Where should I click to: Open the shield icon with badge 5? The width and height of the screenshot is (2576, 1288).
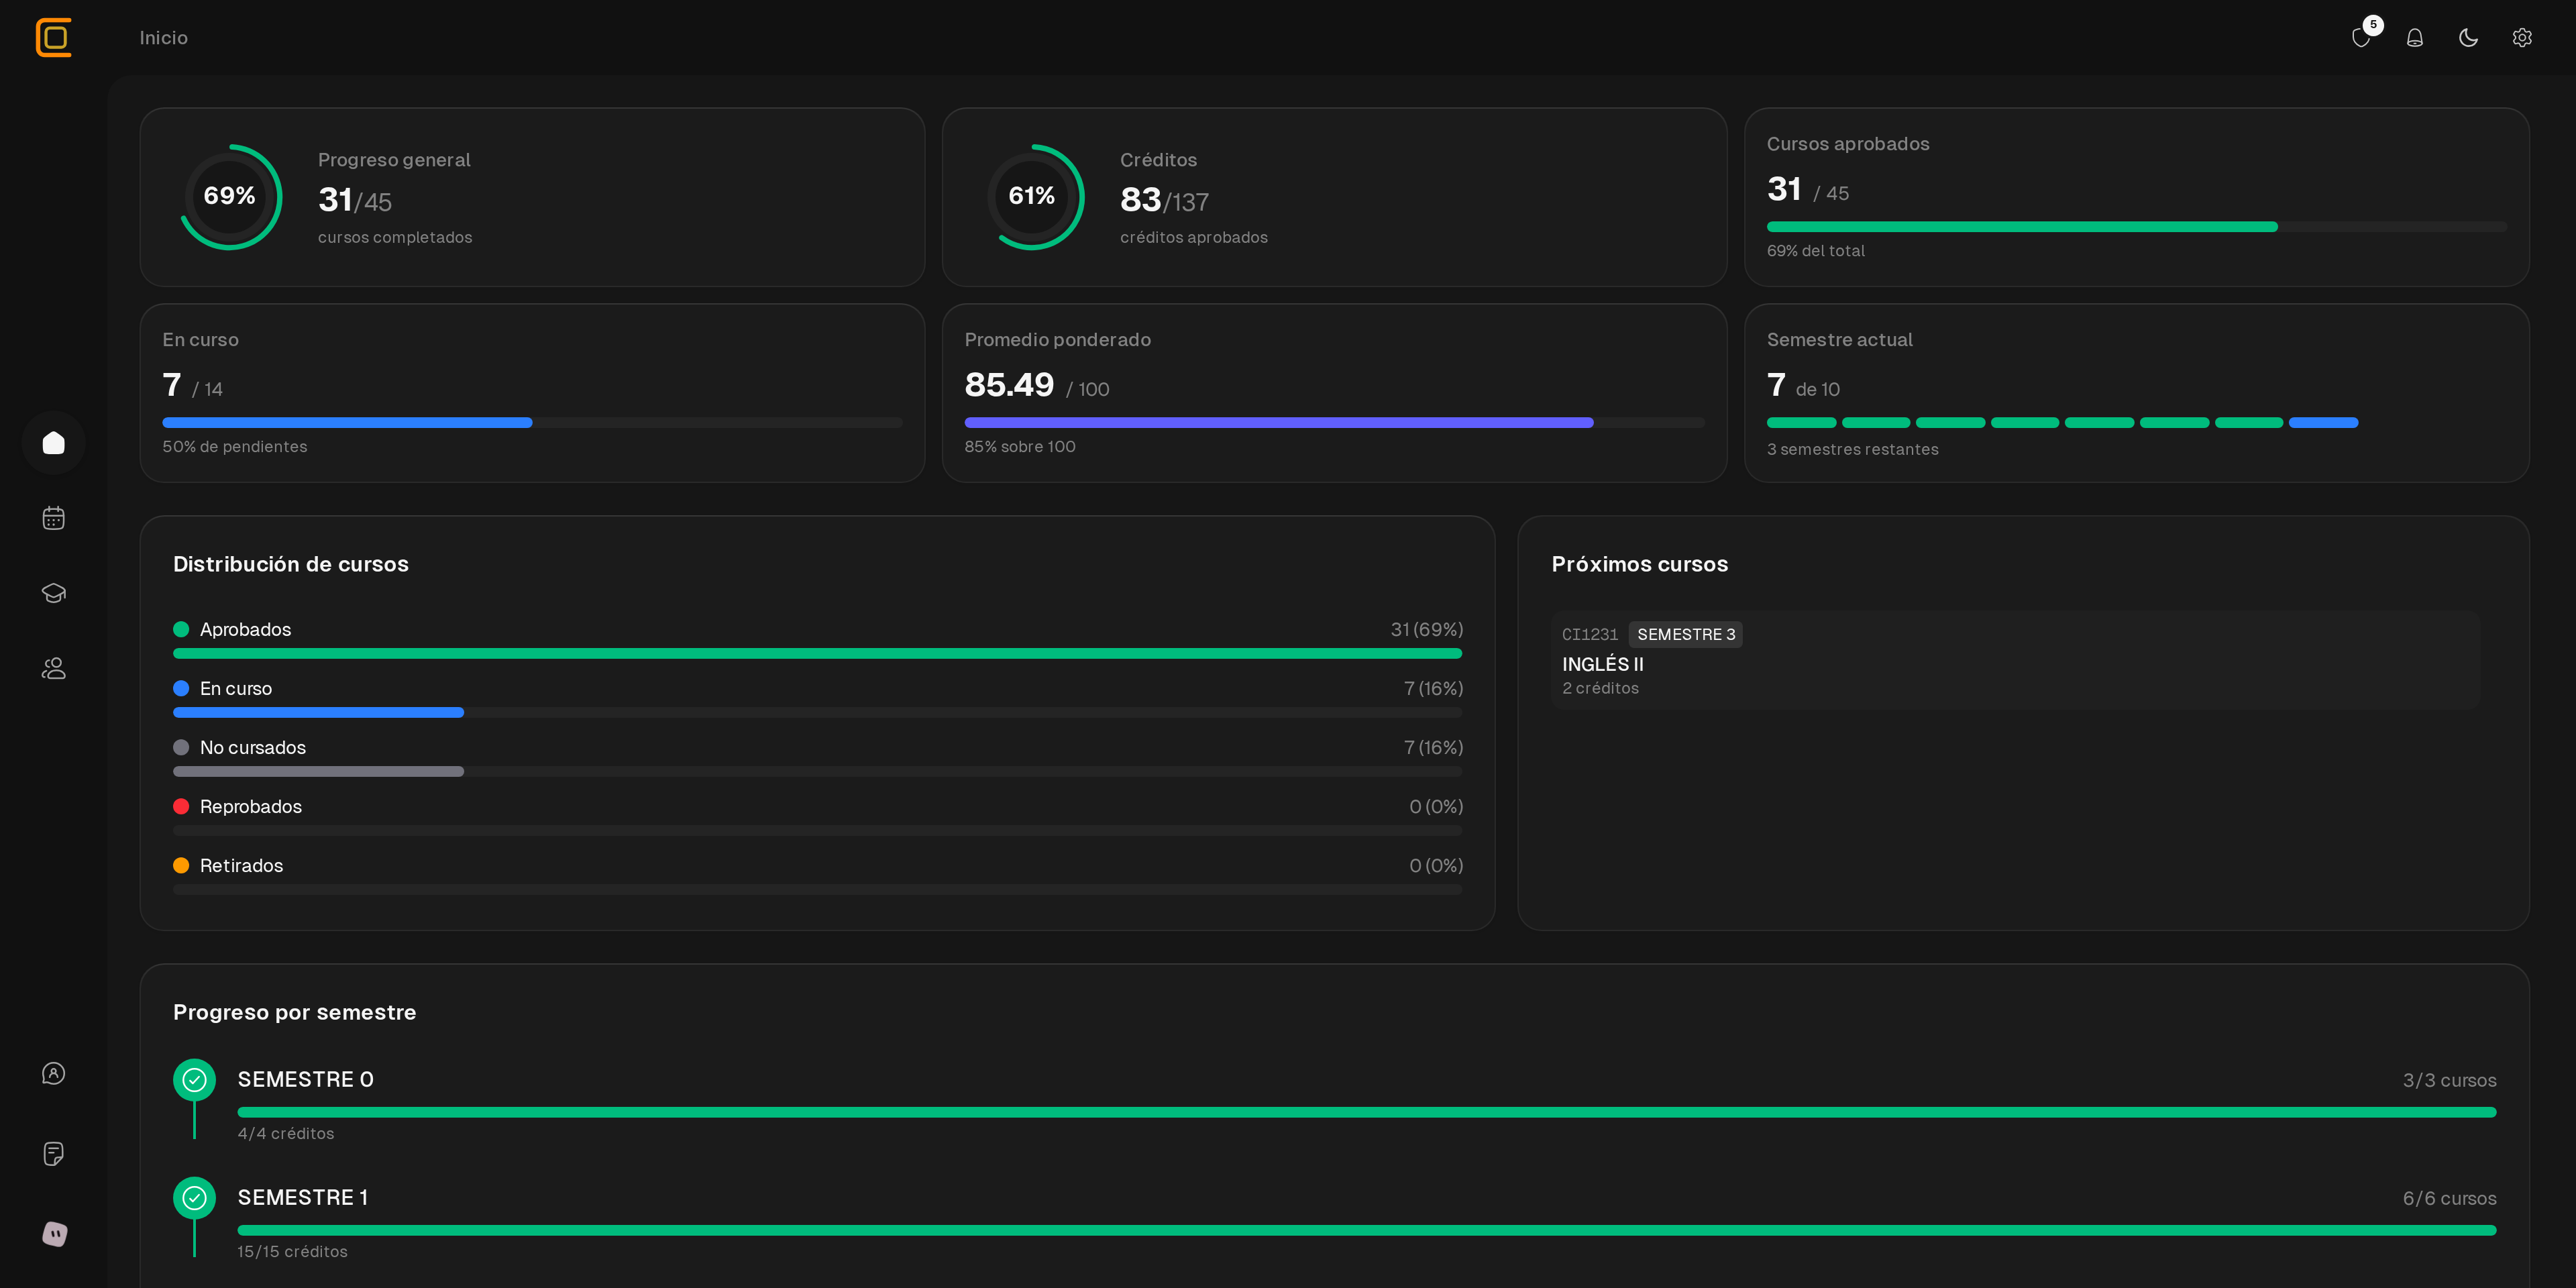2362,37
